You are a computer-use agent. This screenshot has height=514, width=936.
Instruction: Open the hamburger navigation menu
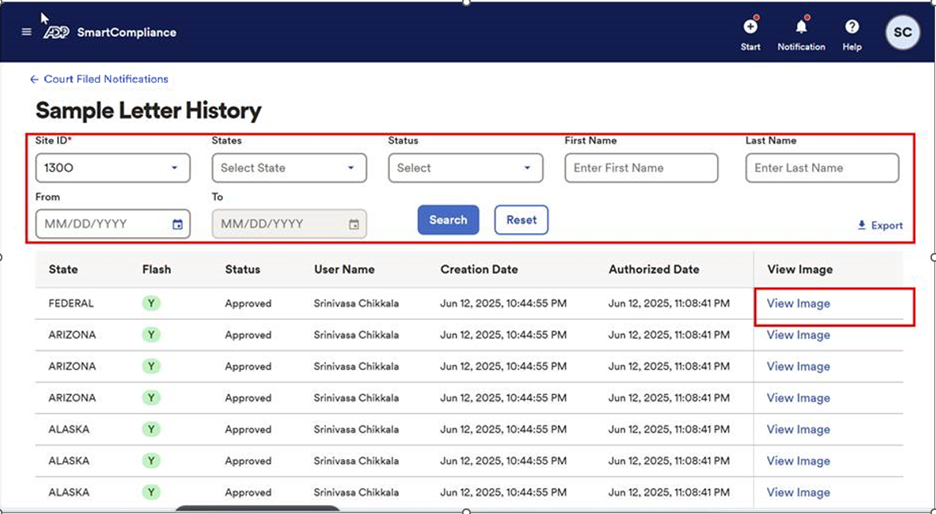pos(27,32)
